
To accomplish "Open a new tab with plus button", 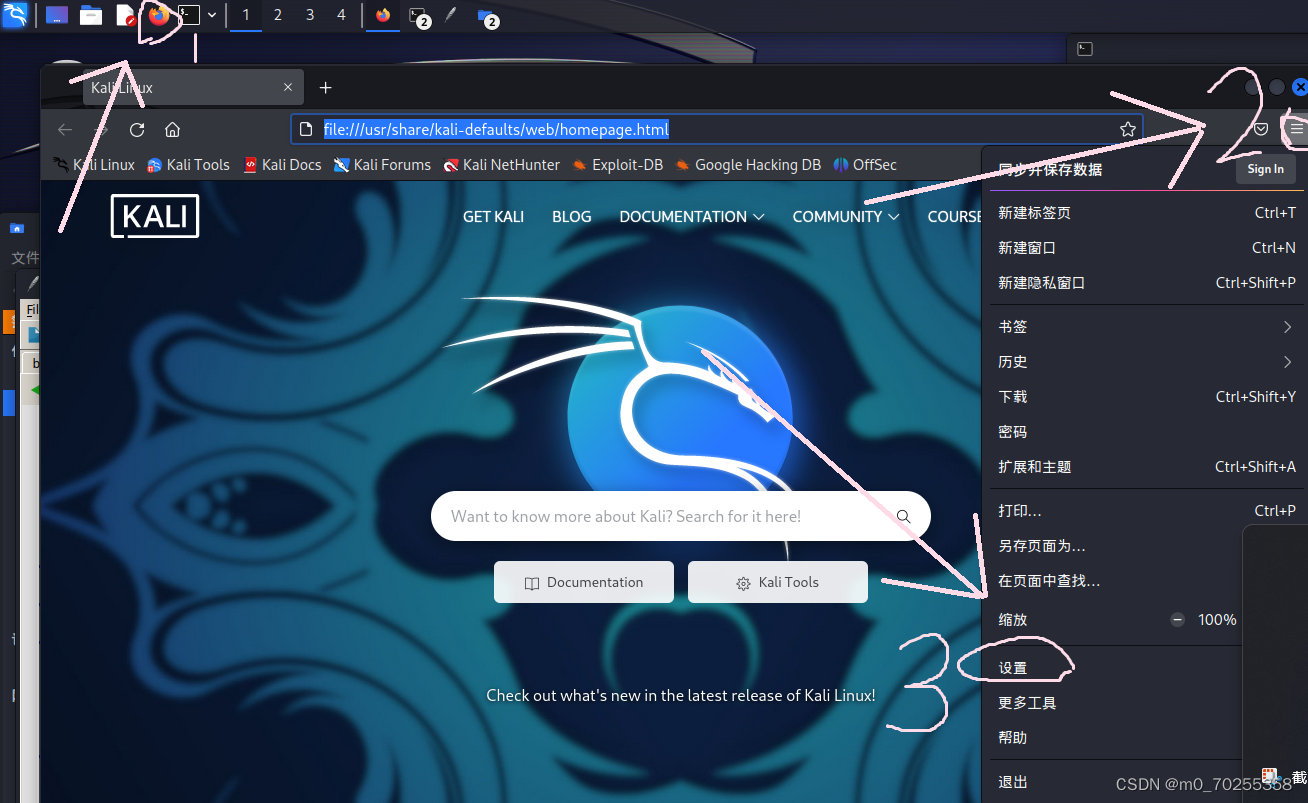I will [x=325, y=88].
